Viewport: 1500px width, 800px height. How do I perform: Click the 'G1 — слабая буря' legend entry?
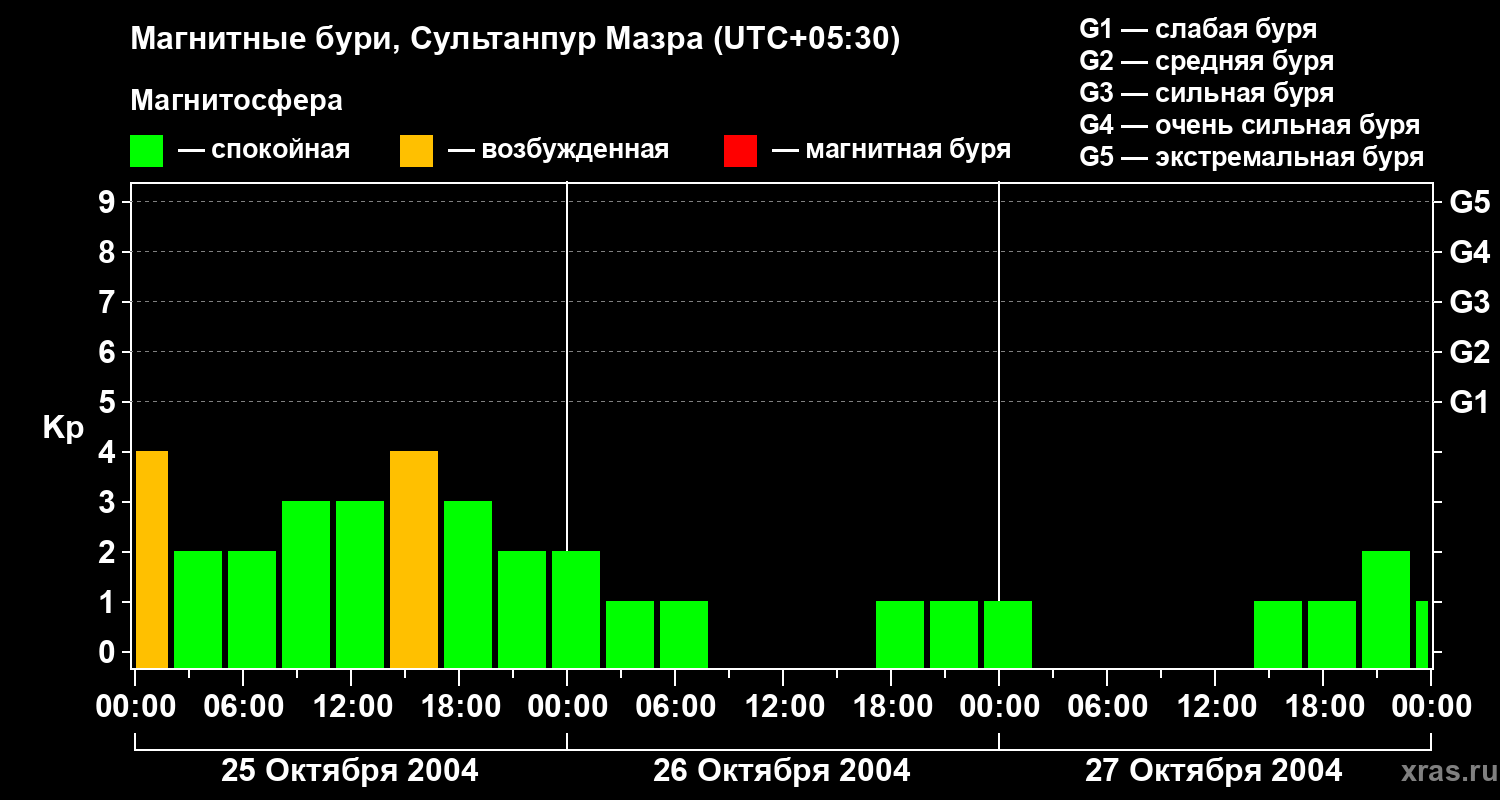pos(1198,28)
